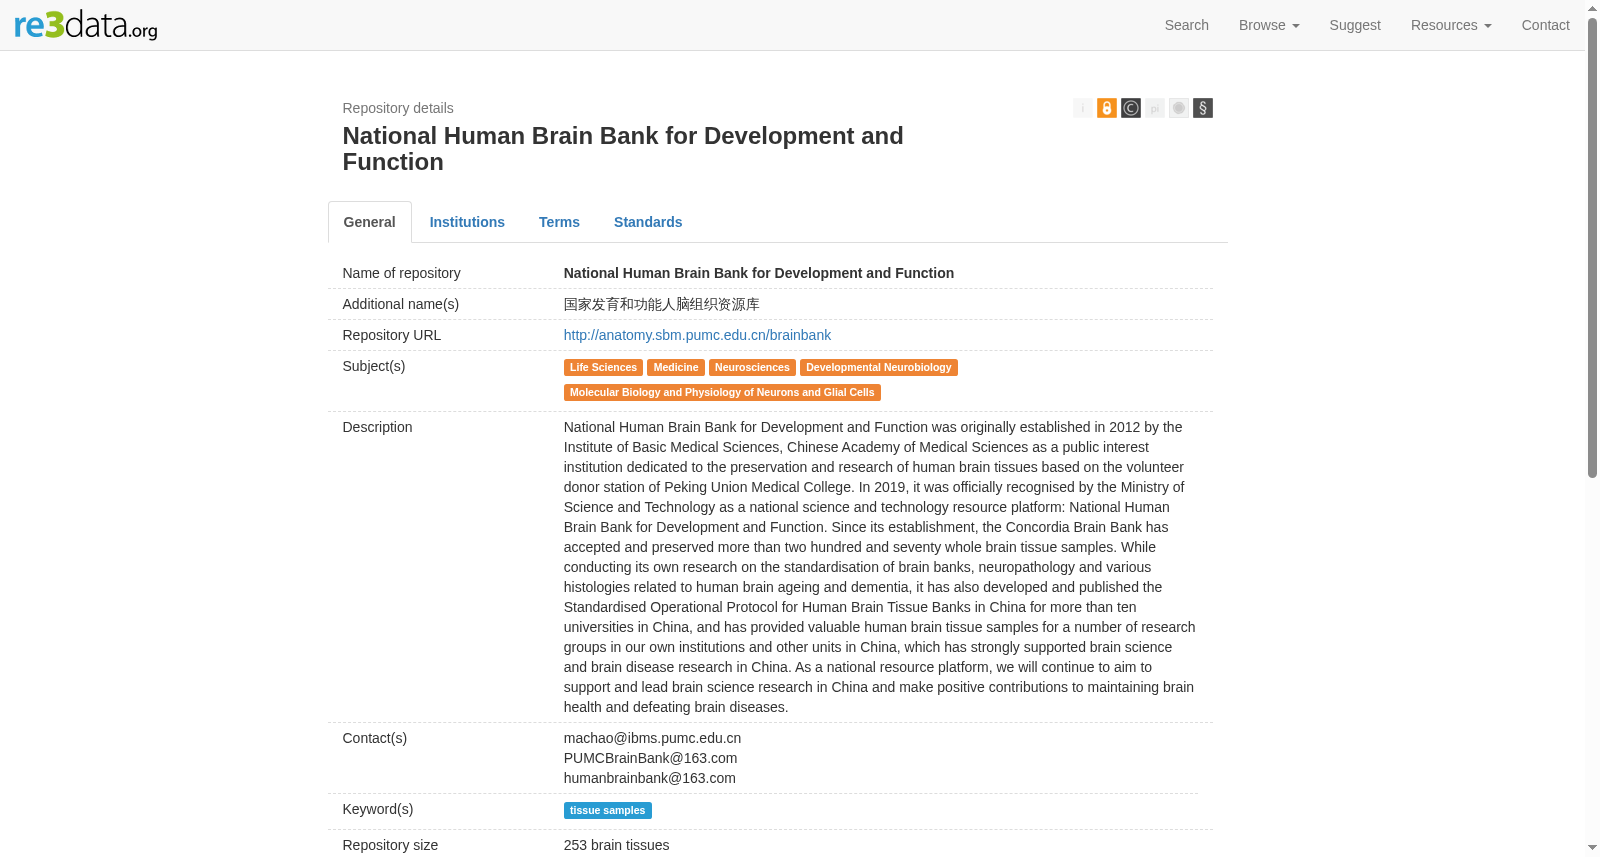
Task: Click the greyed-out 'pi' persistent identifier badge
Action: 1155,108
